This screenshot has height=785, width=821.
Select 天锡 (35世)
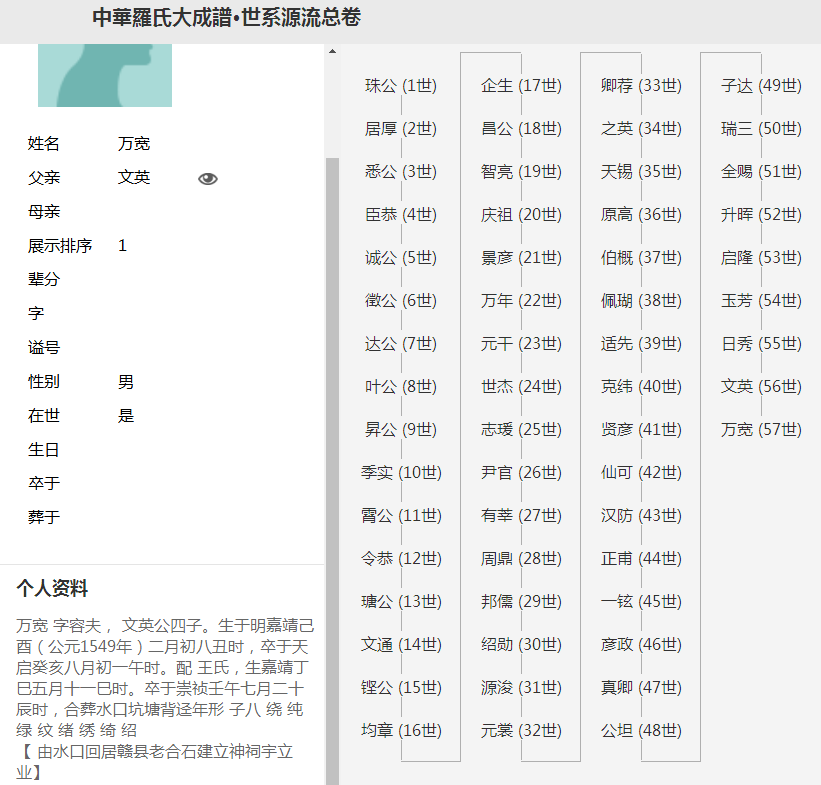pos(641,171)
